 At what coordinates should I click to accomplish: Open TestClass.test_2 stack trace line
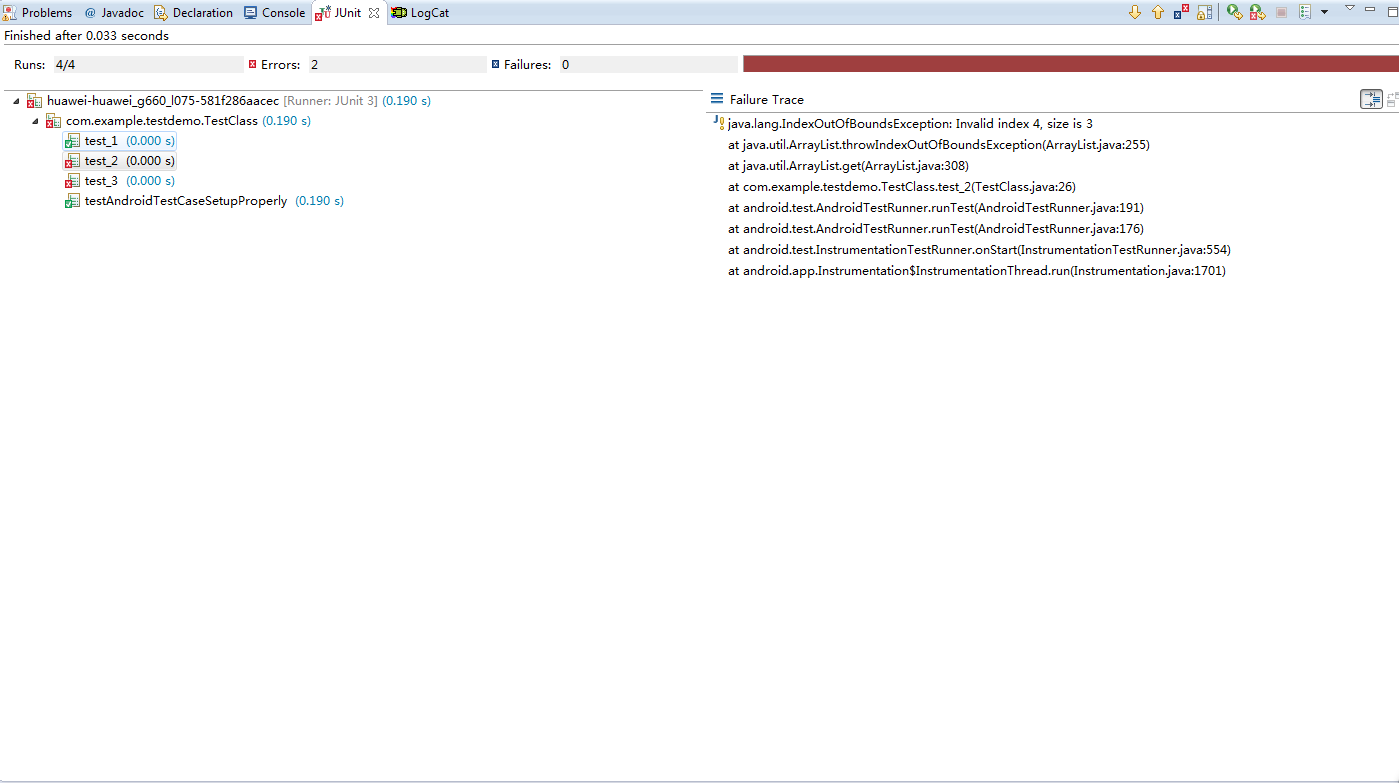902,187
